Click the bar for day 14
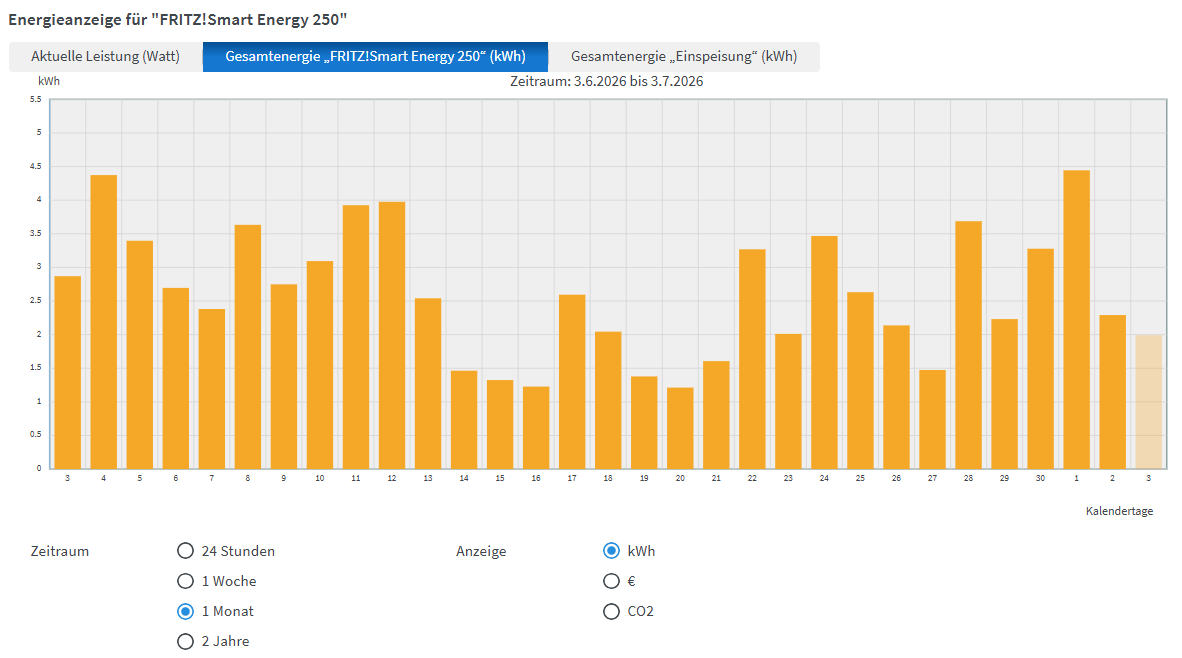Screen dimensions: 1182x658 tap(464, 420)
